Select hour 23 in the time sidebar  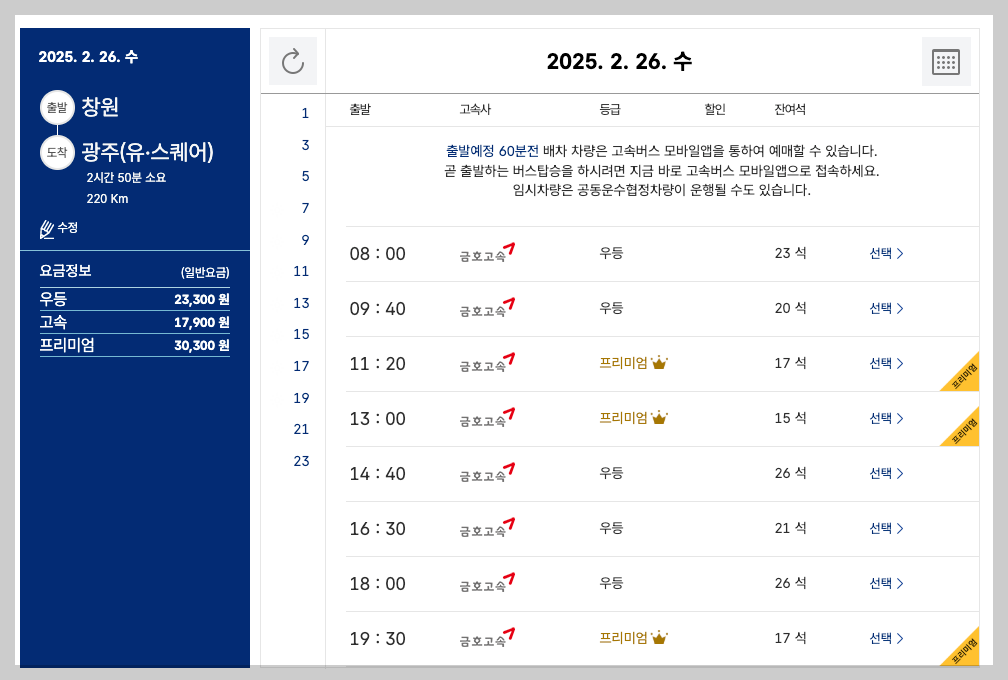pyautogui.click(x=306, y=461)
